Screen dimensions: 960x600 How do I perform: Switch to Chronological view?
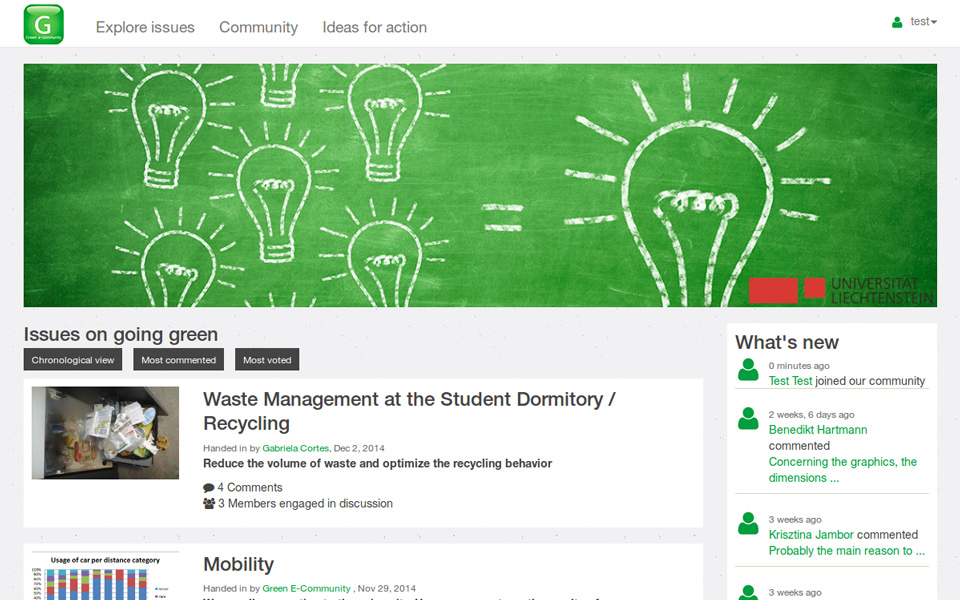73,360
